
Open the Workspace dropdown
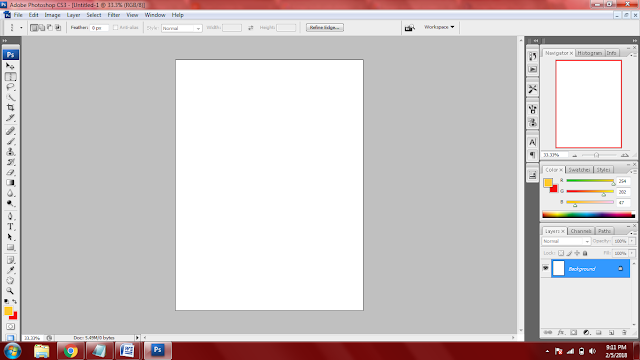(439, 27)
